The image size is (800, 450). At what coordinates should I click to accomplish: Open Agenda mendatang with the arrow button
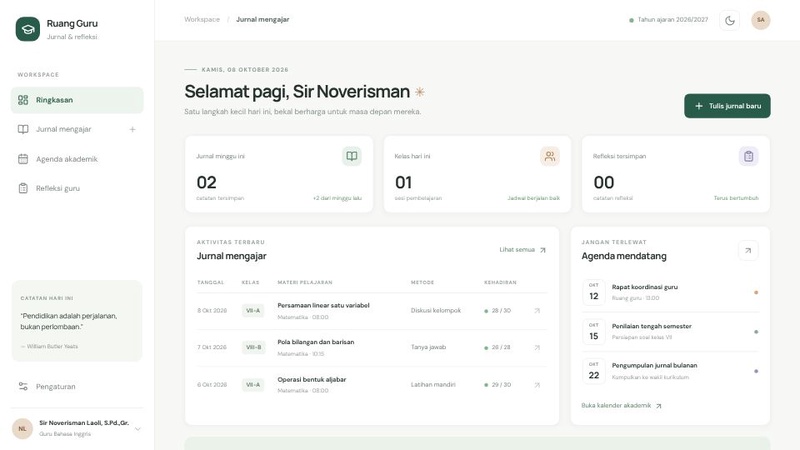point(748,251)
